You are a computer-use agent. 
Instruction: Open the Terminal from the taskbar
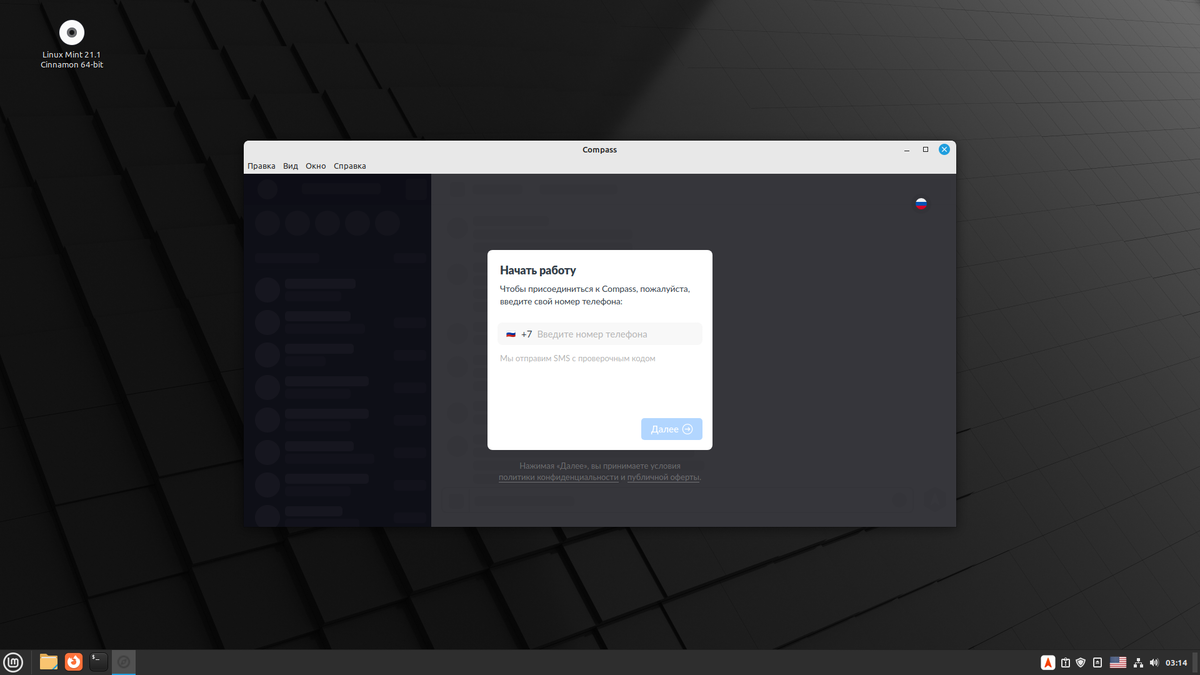98,662
